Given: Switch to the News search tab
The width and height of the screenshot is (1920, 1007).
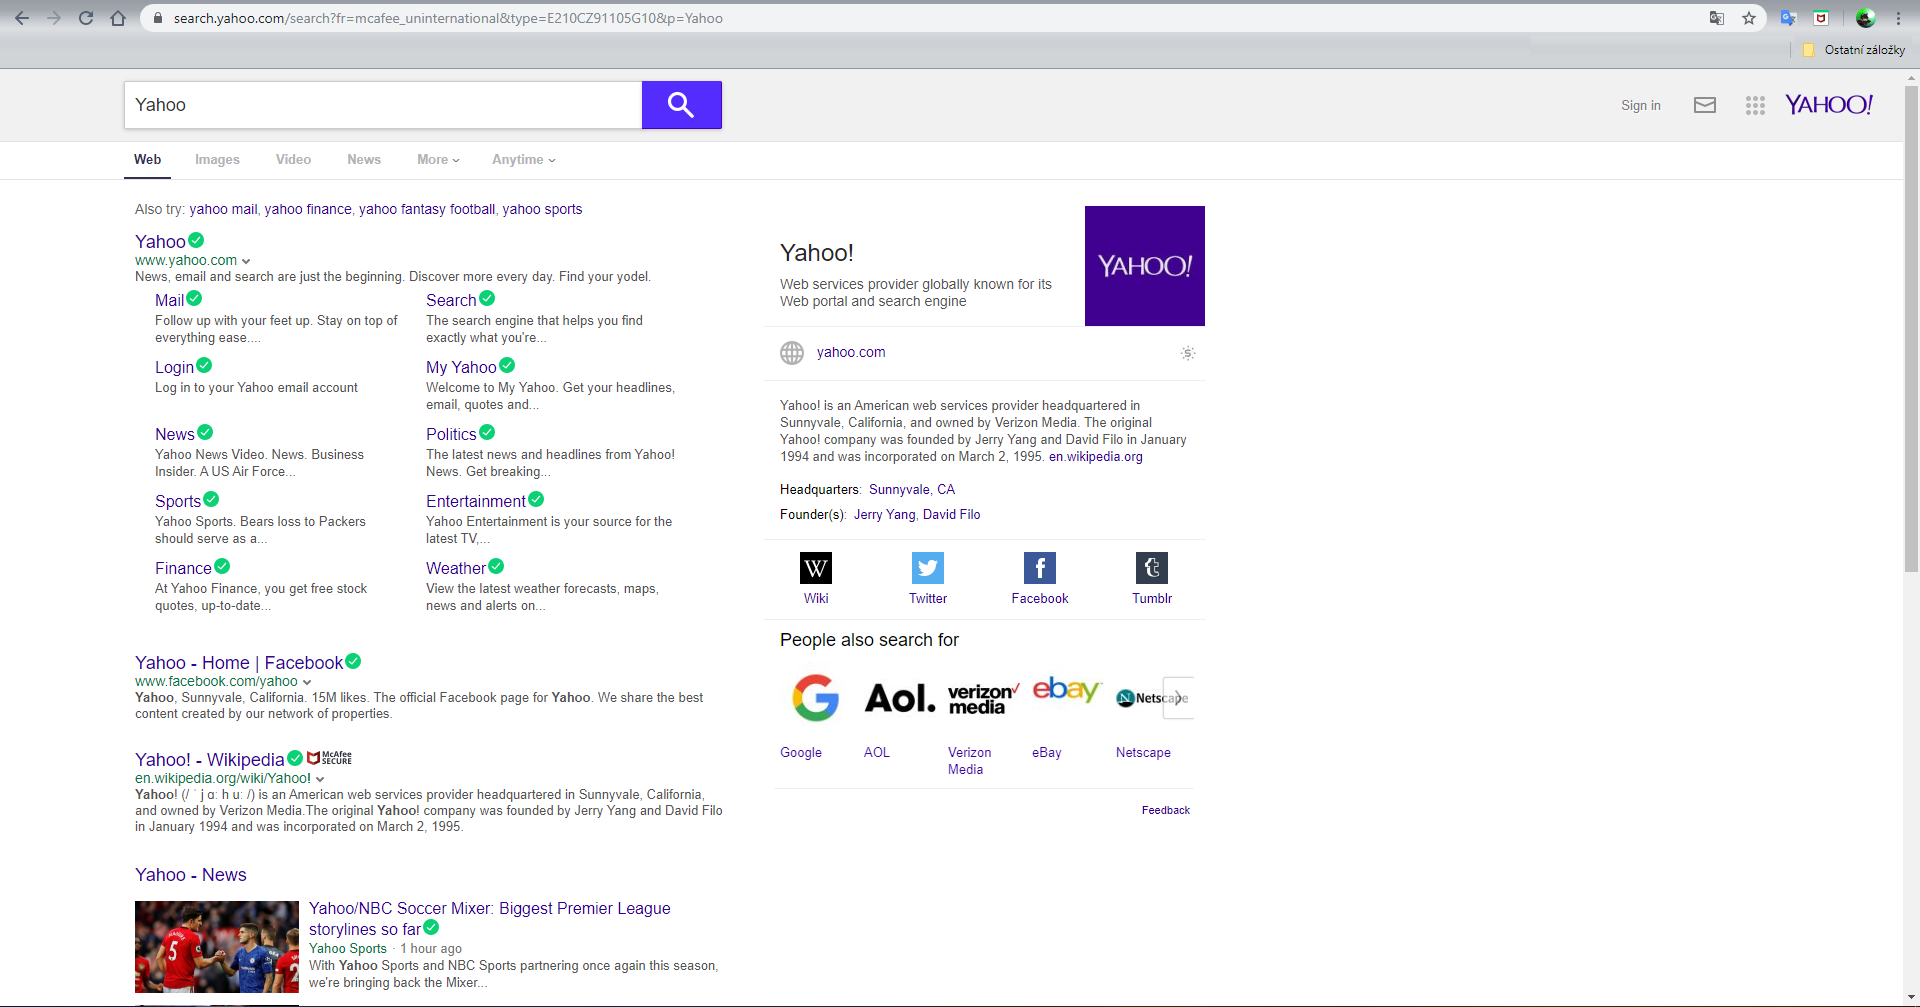Looking at the screenshot, I should coord(364,160).
